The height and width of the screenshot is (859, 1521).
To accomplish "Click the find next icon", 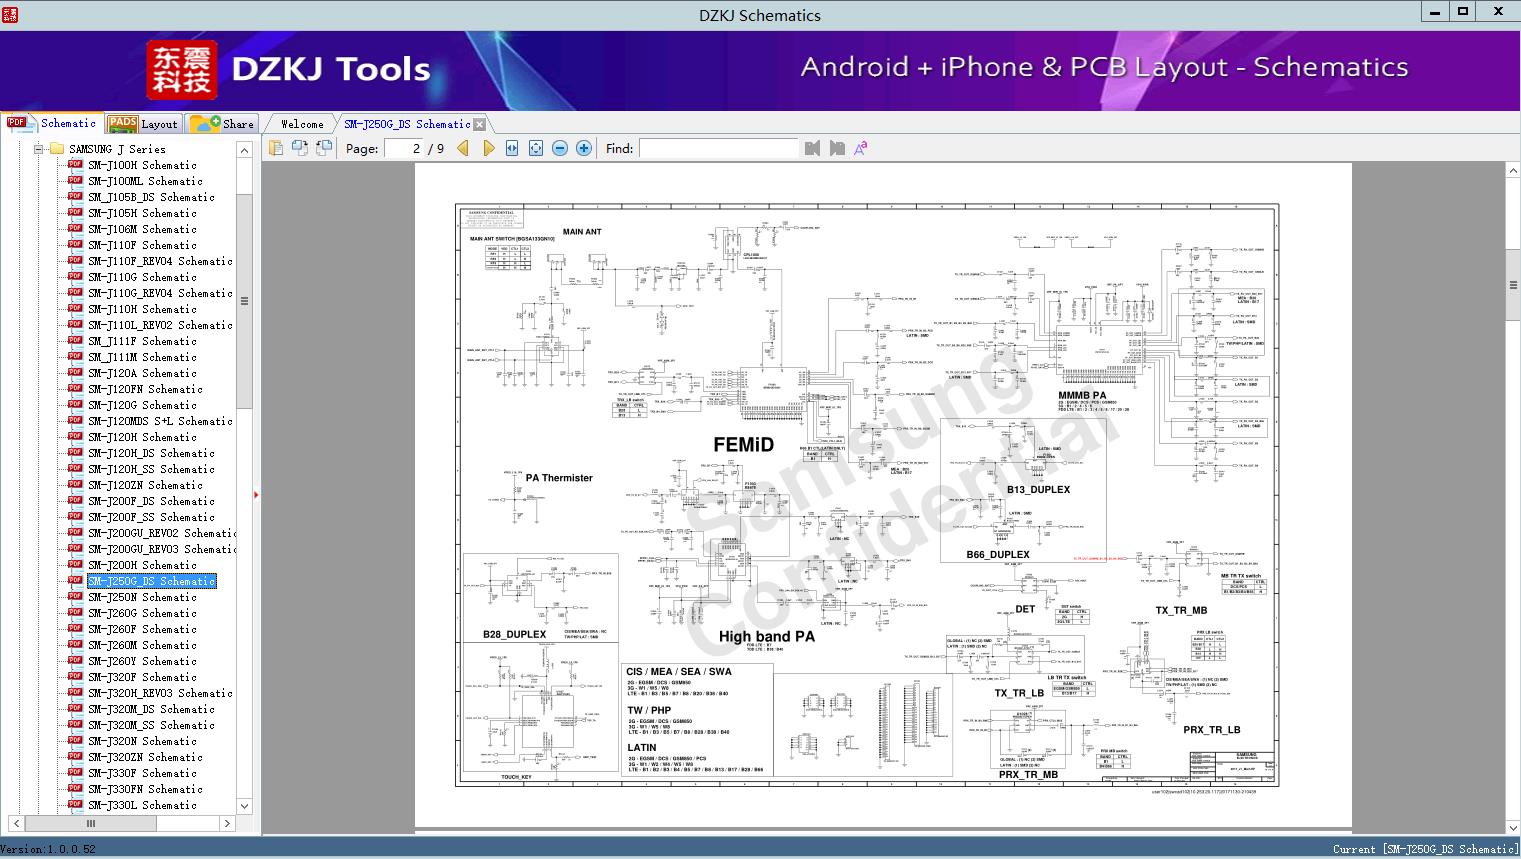I will click(x=837, y=148).
